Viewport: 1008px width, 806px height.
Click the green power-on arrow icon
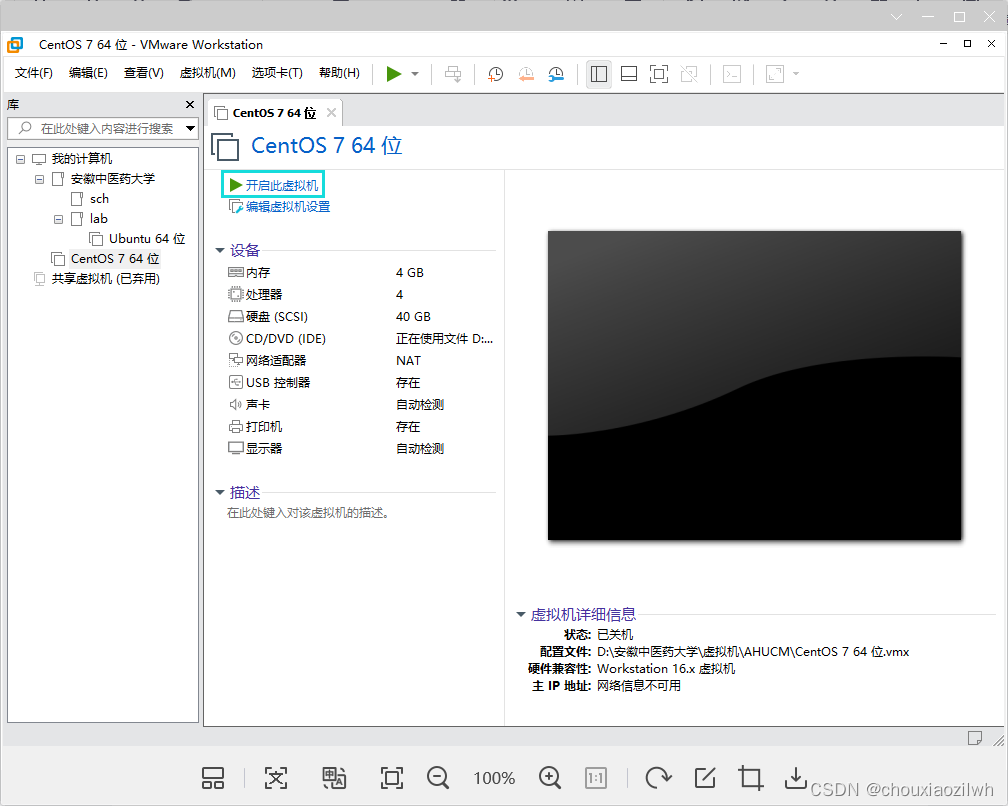pyautogui.click(x=393, y=73)
